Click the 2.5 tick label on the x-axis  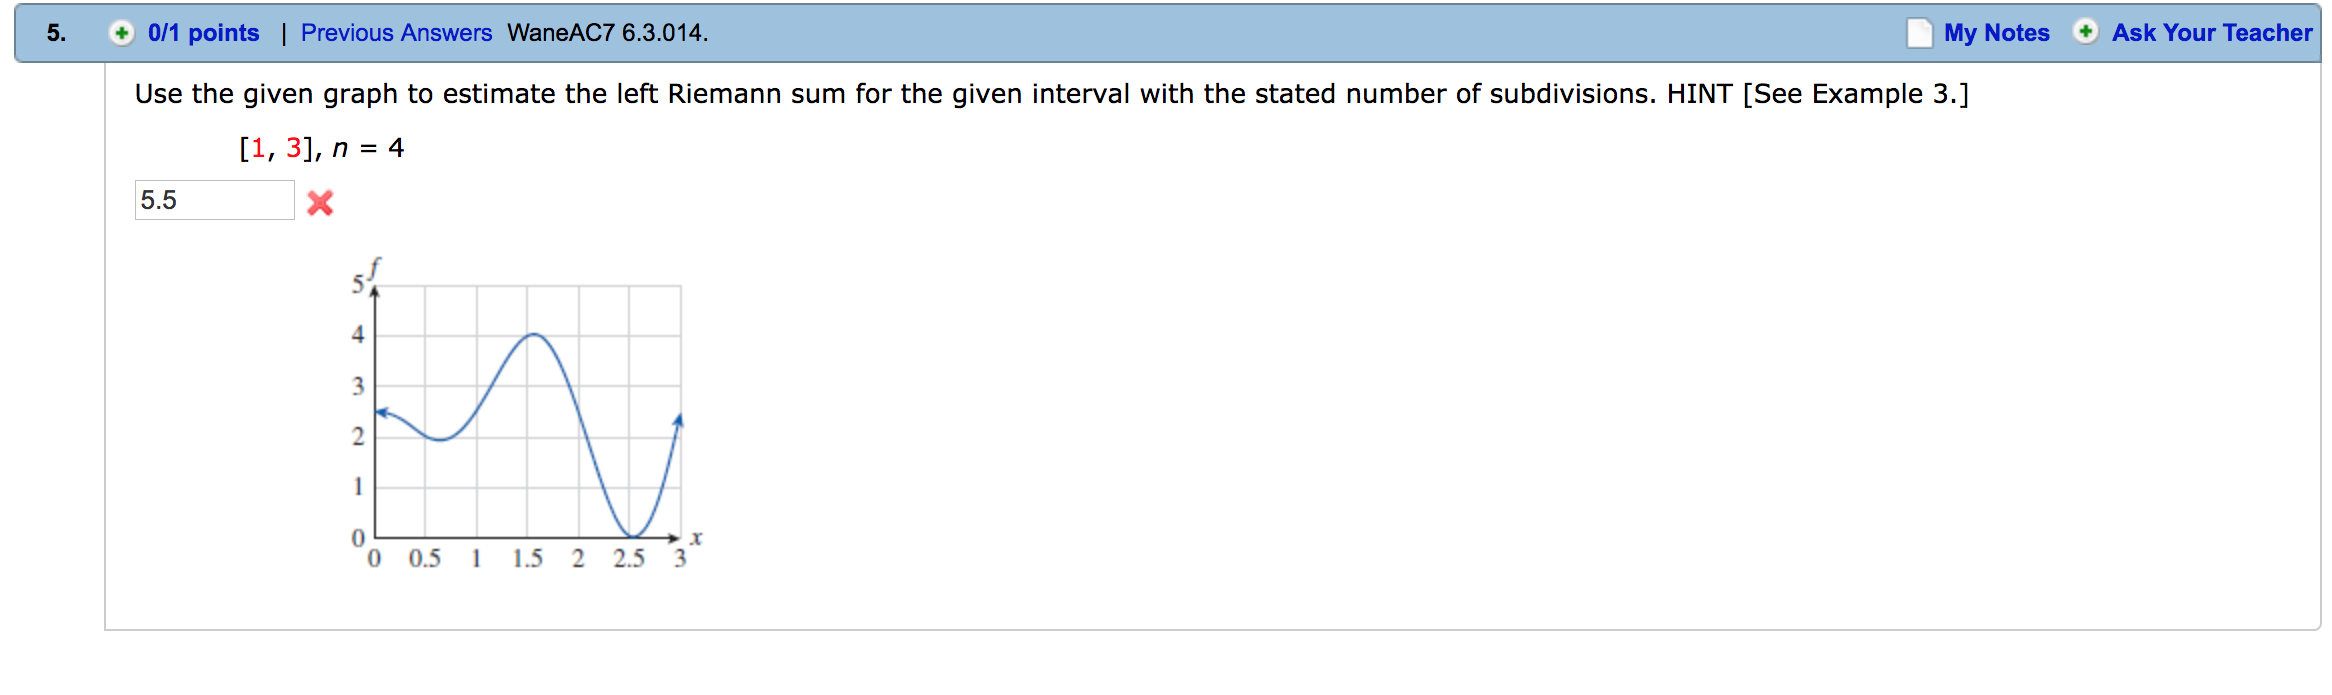(628, 558)
